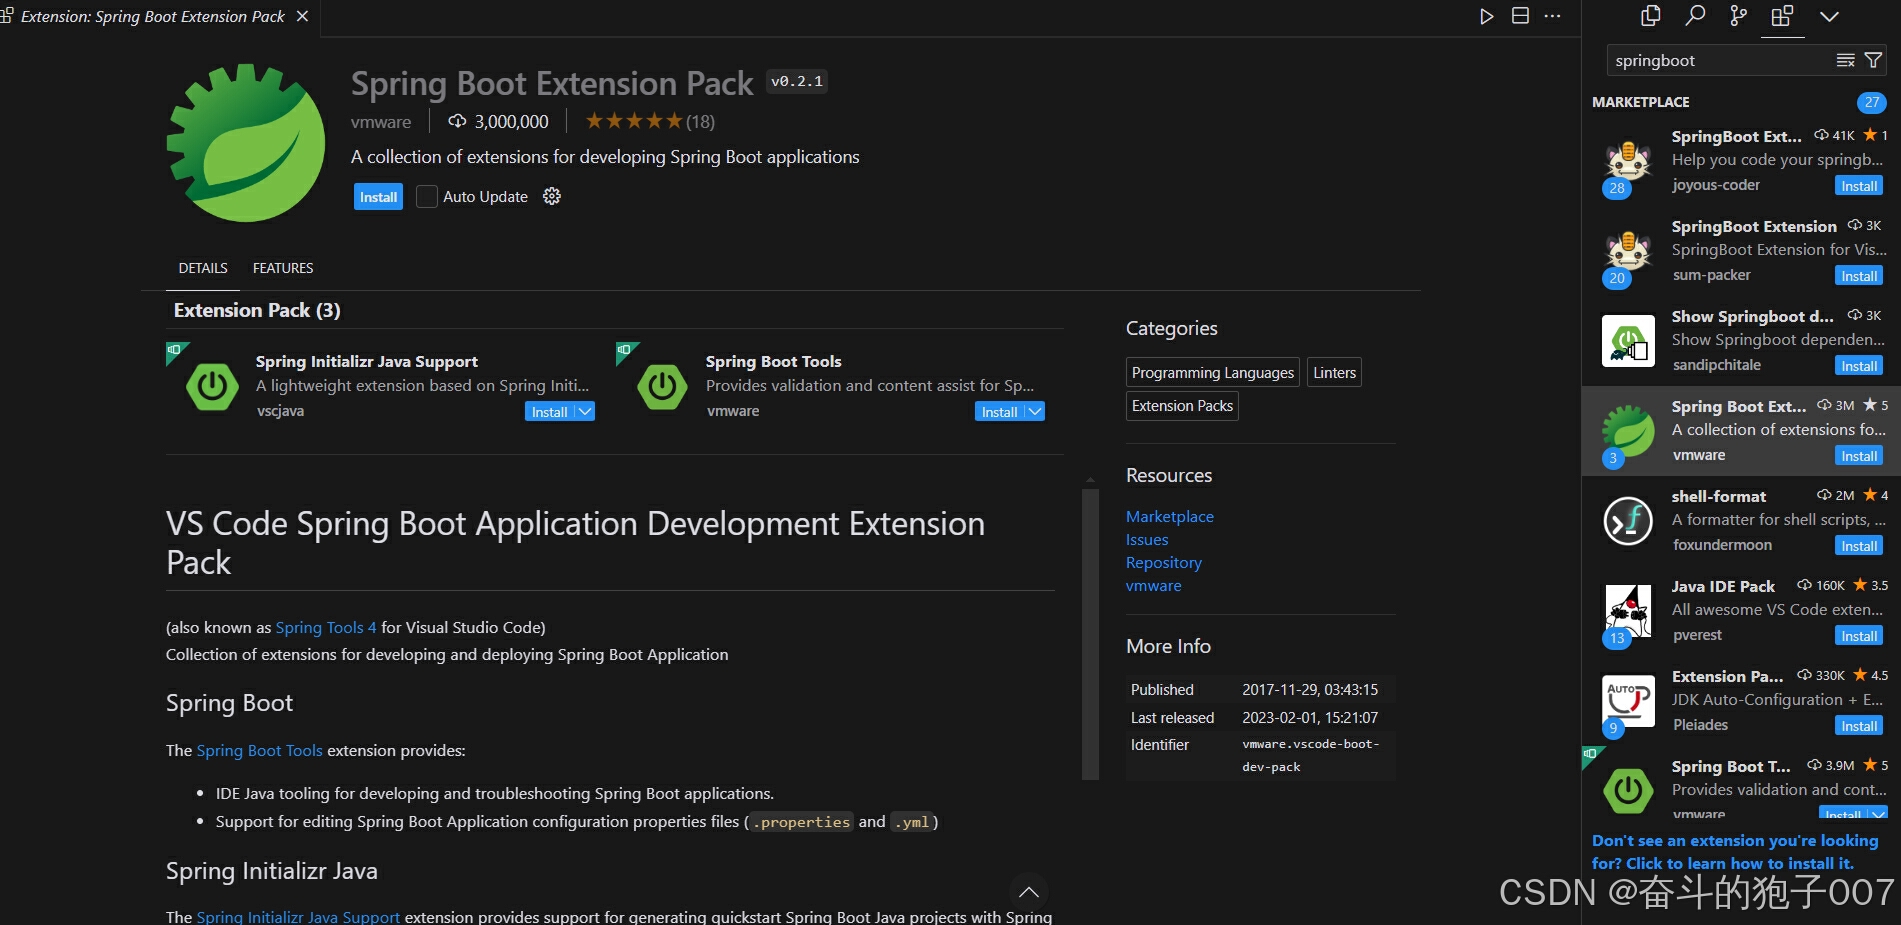Install Spring Boot Ext... from sidebar list
1901x925 pixels.
(x=1859, y=456)
